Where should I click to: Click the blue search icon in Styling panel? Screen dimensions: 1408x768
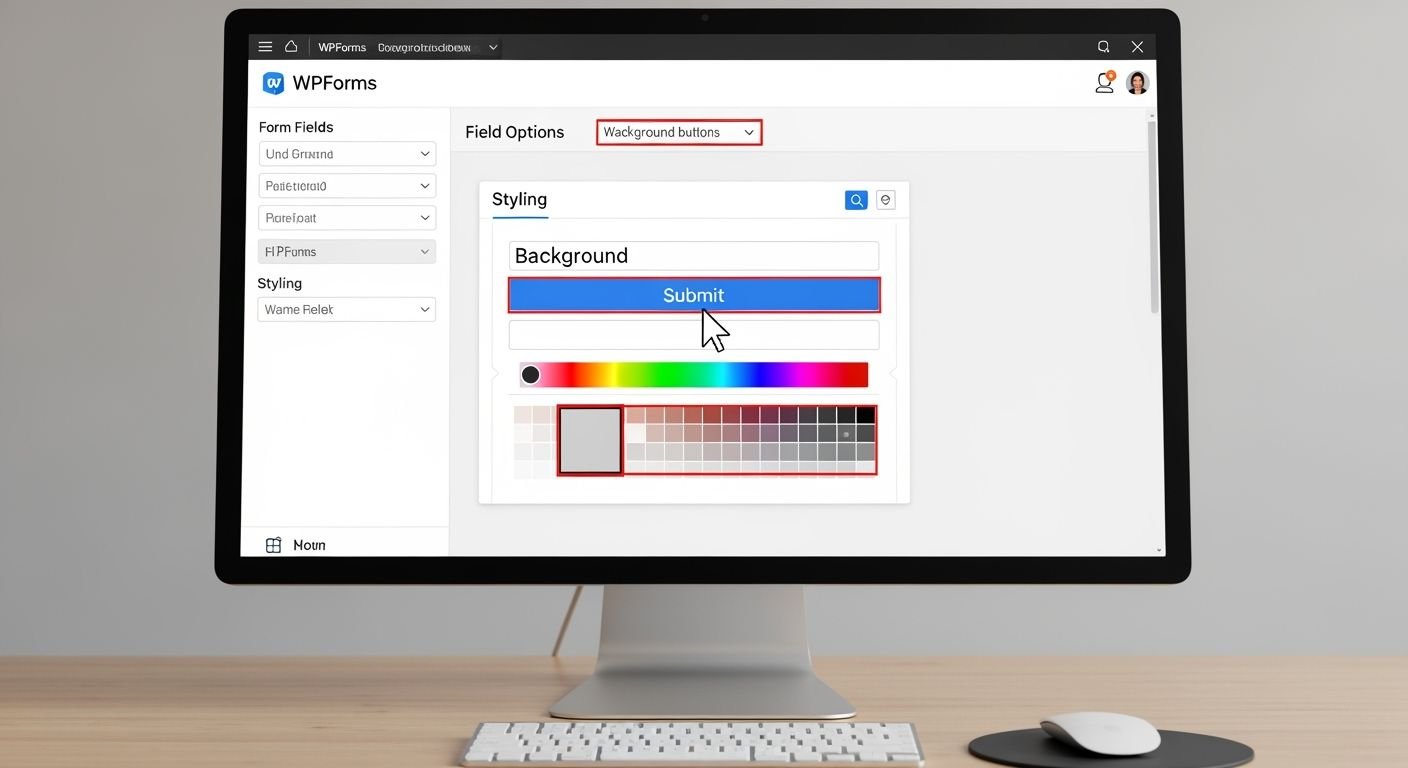(856, 200)
